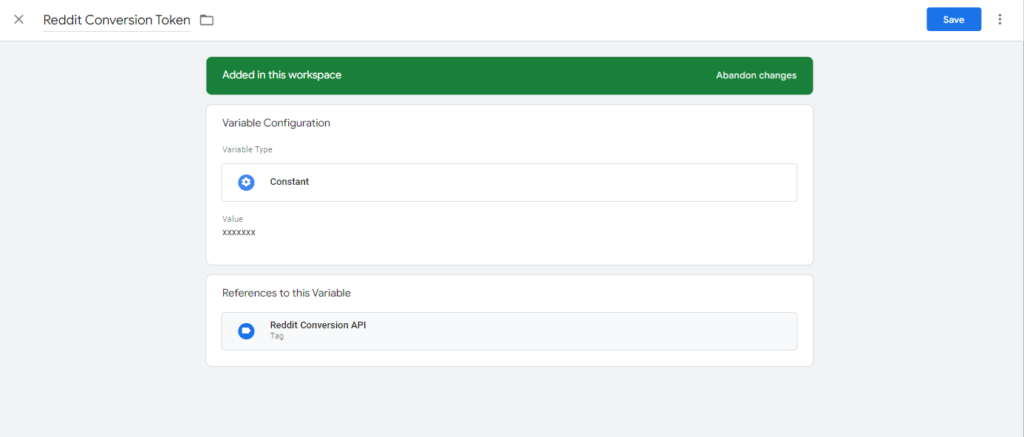Edit the Reddit Conversion Token name field
This screenshot has height=437, width=1024.
click(116, 20)
